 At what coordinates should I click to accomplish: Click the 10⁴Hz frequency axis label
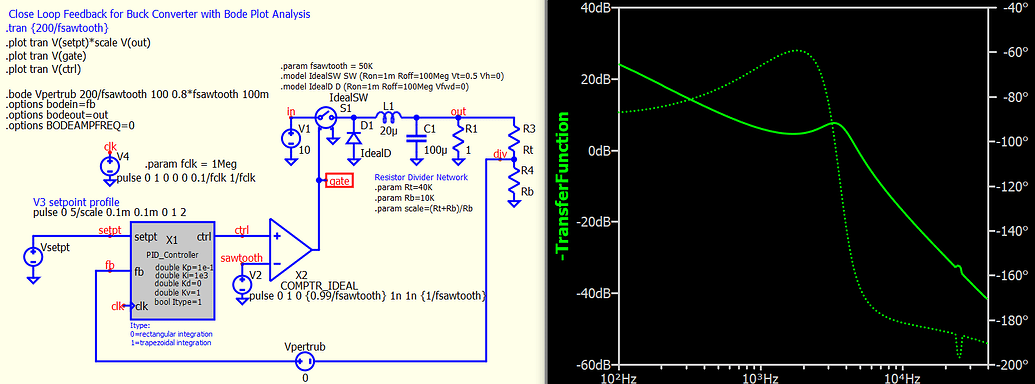tap(902, 378)
